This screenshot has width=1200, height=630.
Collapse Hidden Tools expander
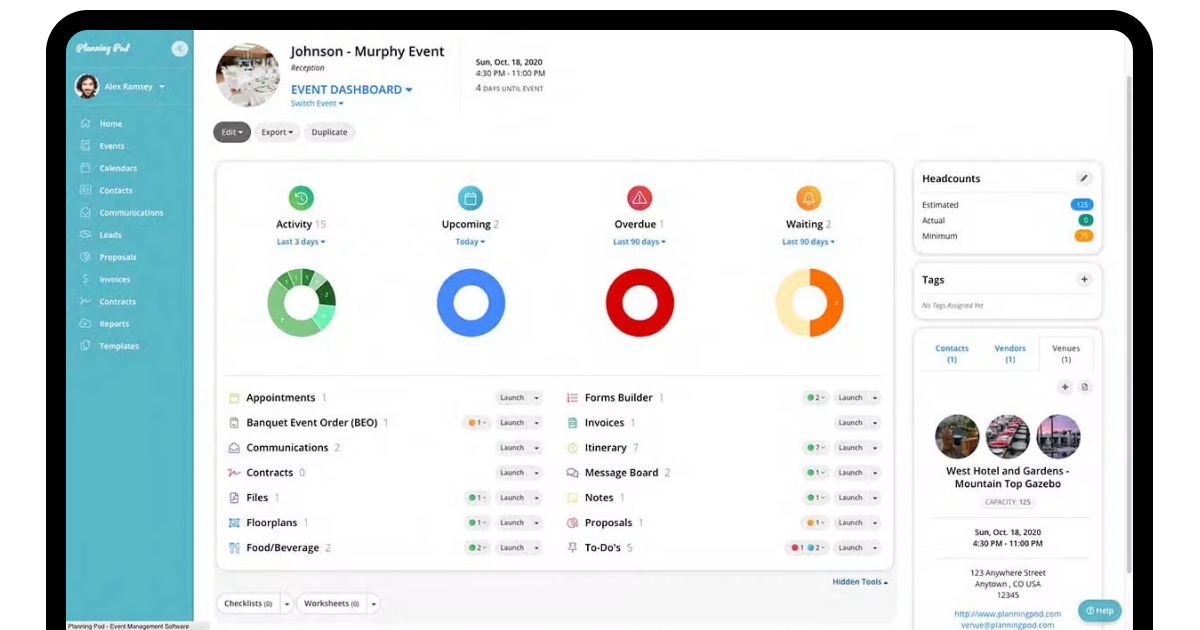[x=860, y=582]
